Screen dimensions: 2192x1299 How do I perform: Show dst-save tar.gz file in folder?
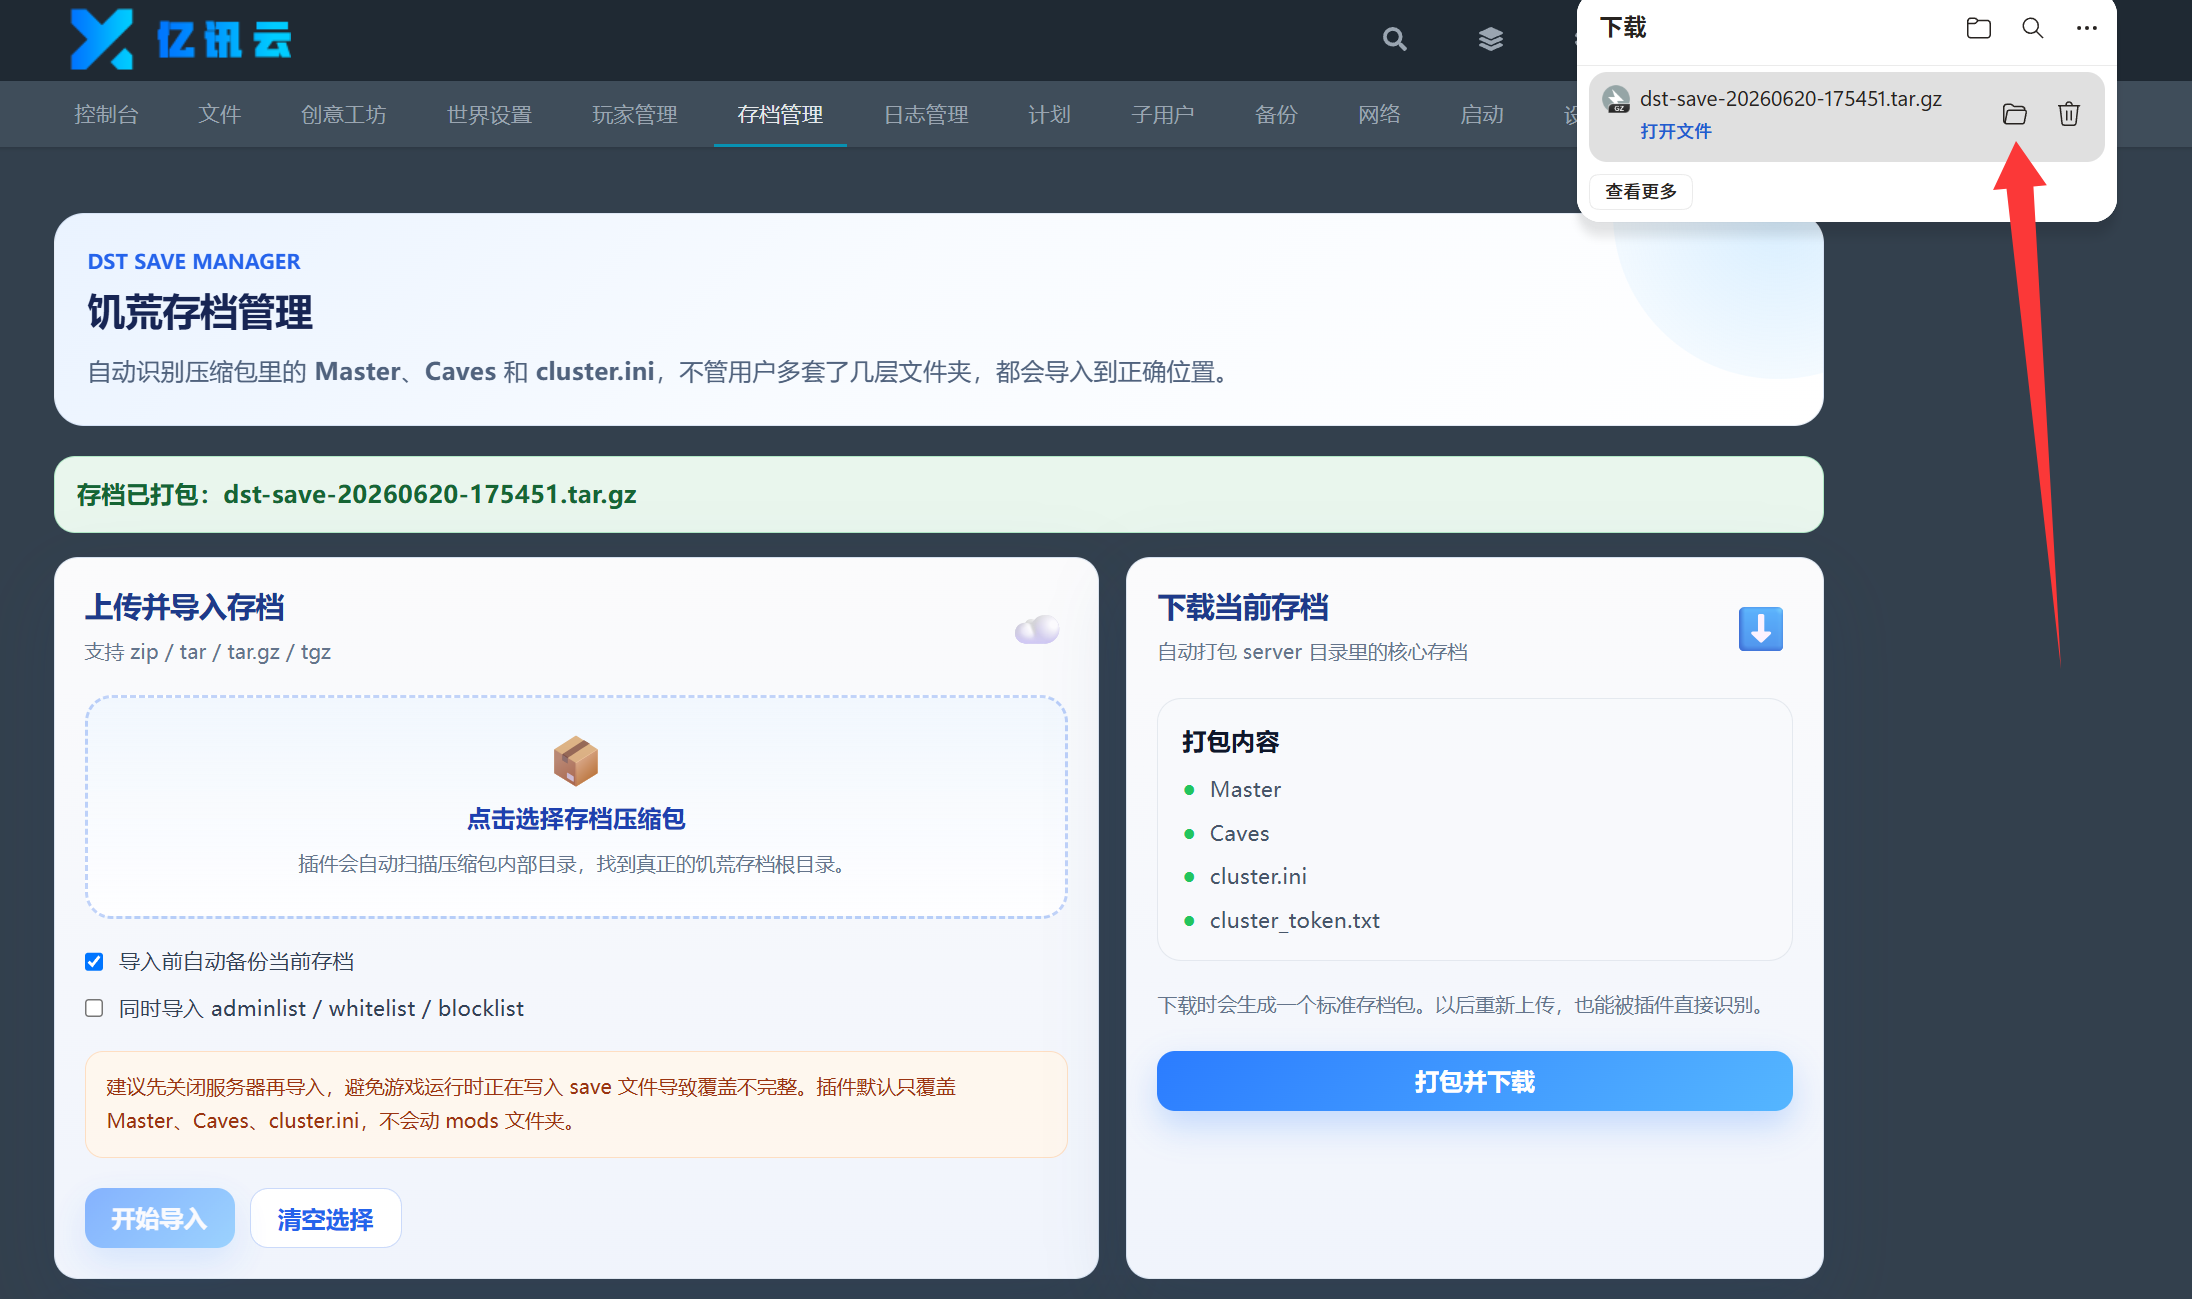(x=2014, y=114)
